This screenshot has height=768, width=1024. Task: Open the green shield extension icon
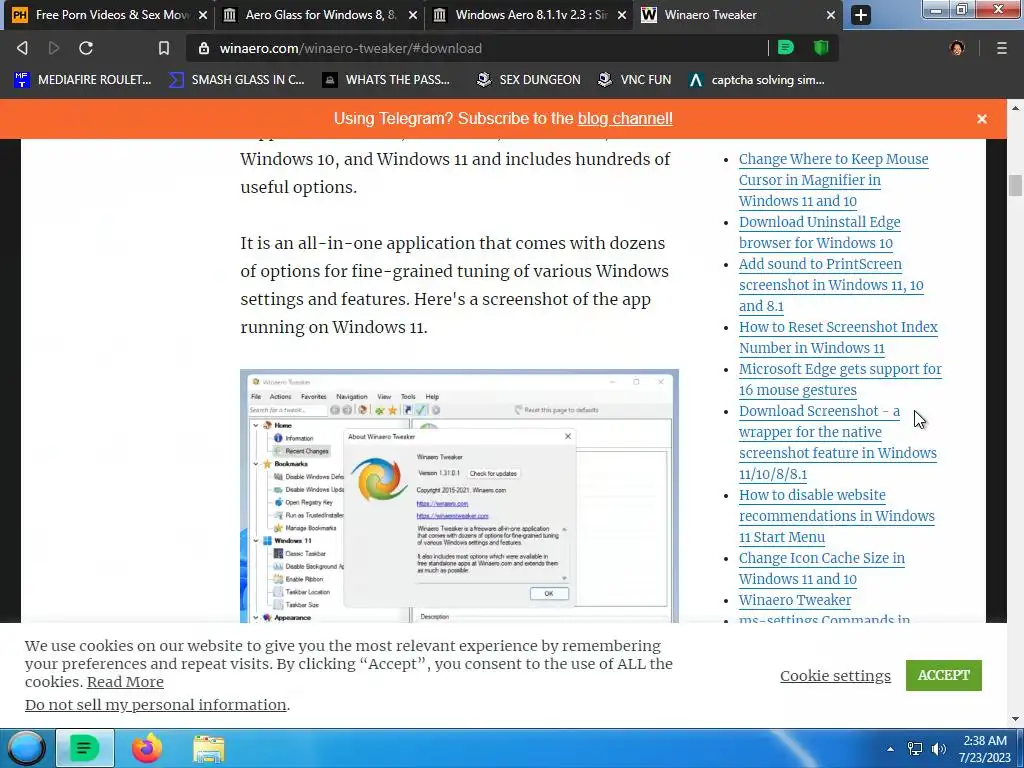click(x=821, y=48)
